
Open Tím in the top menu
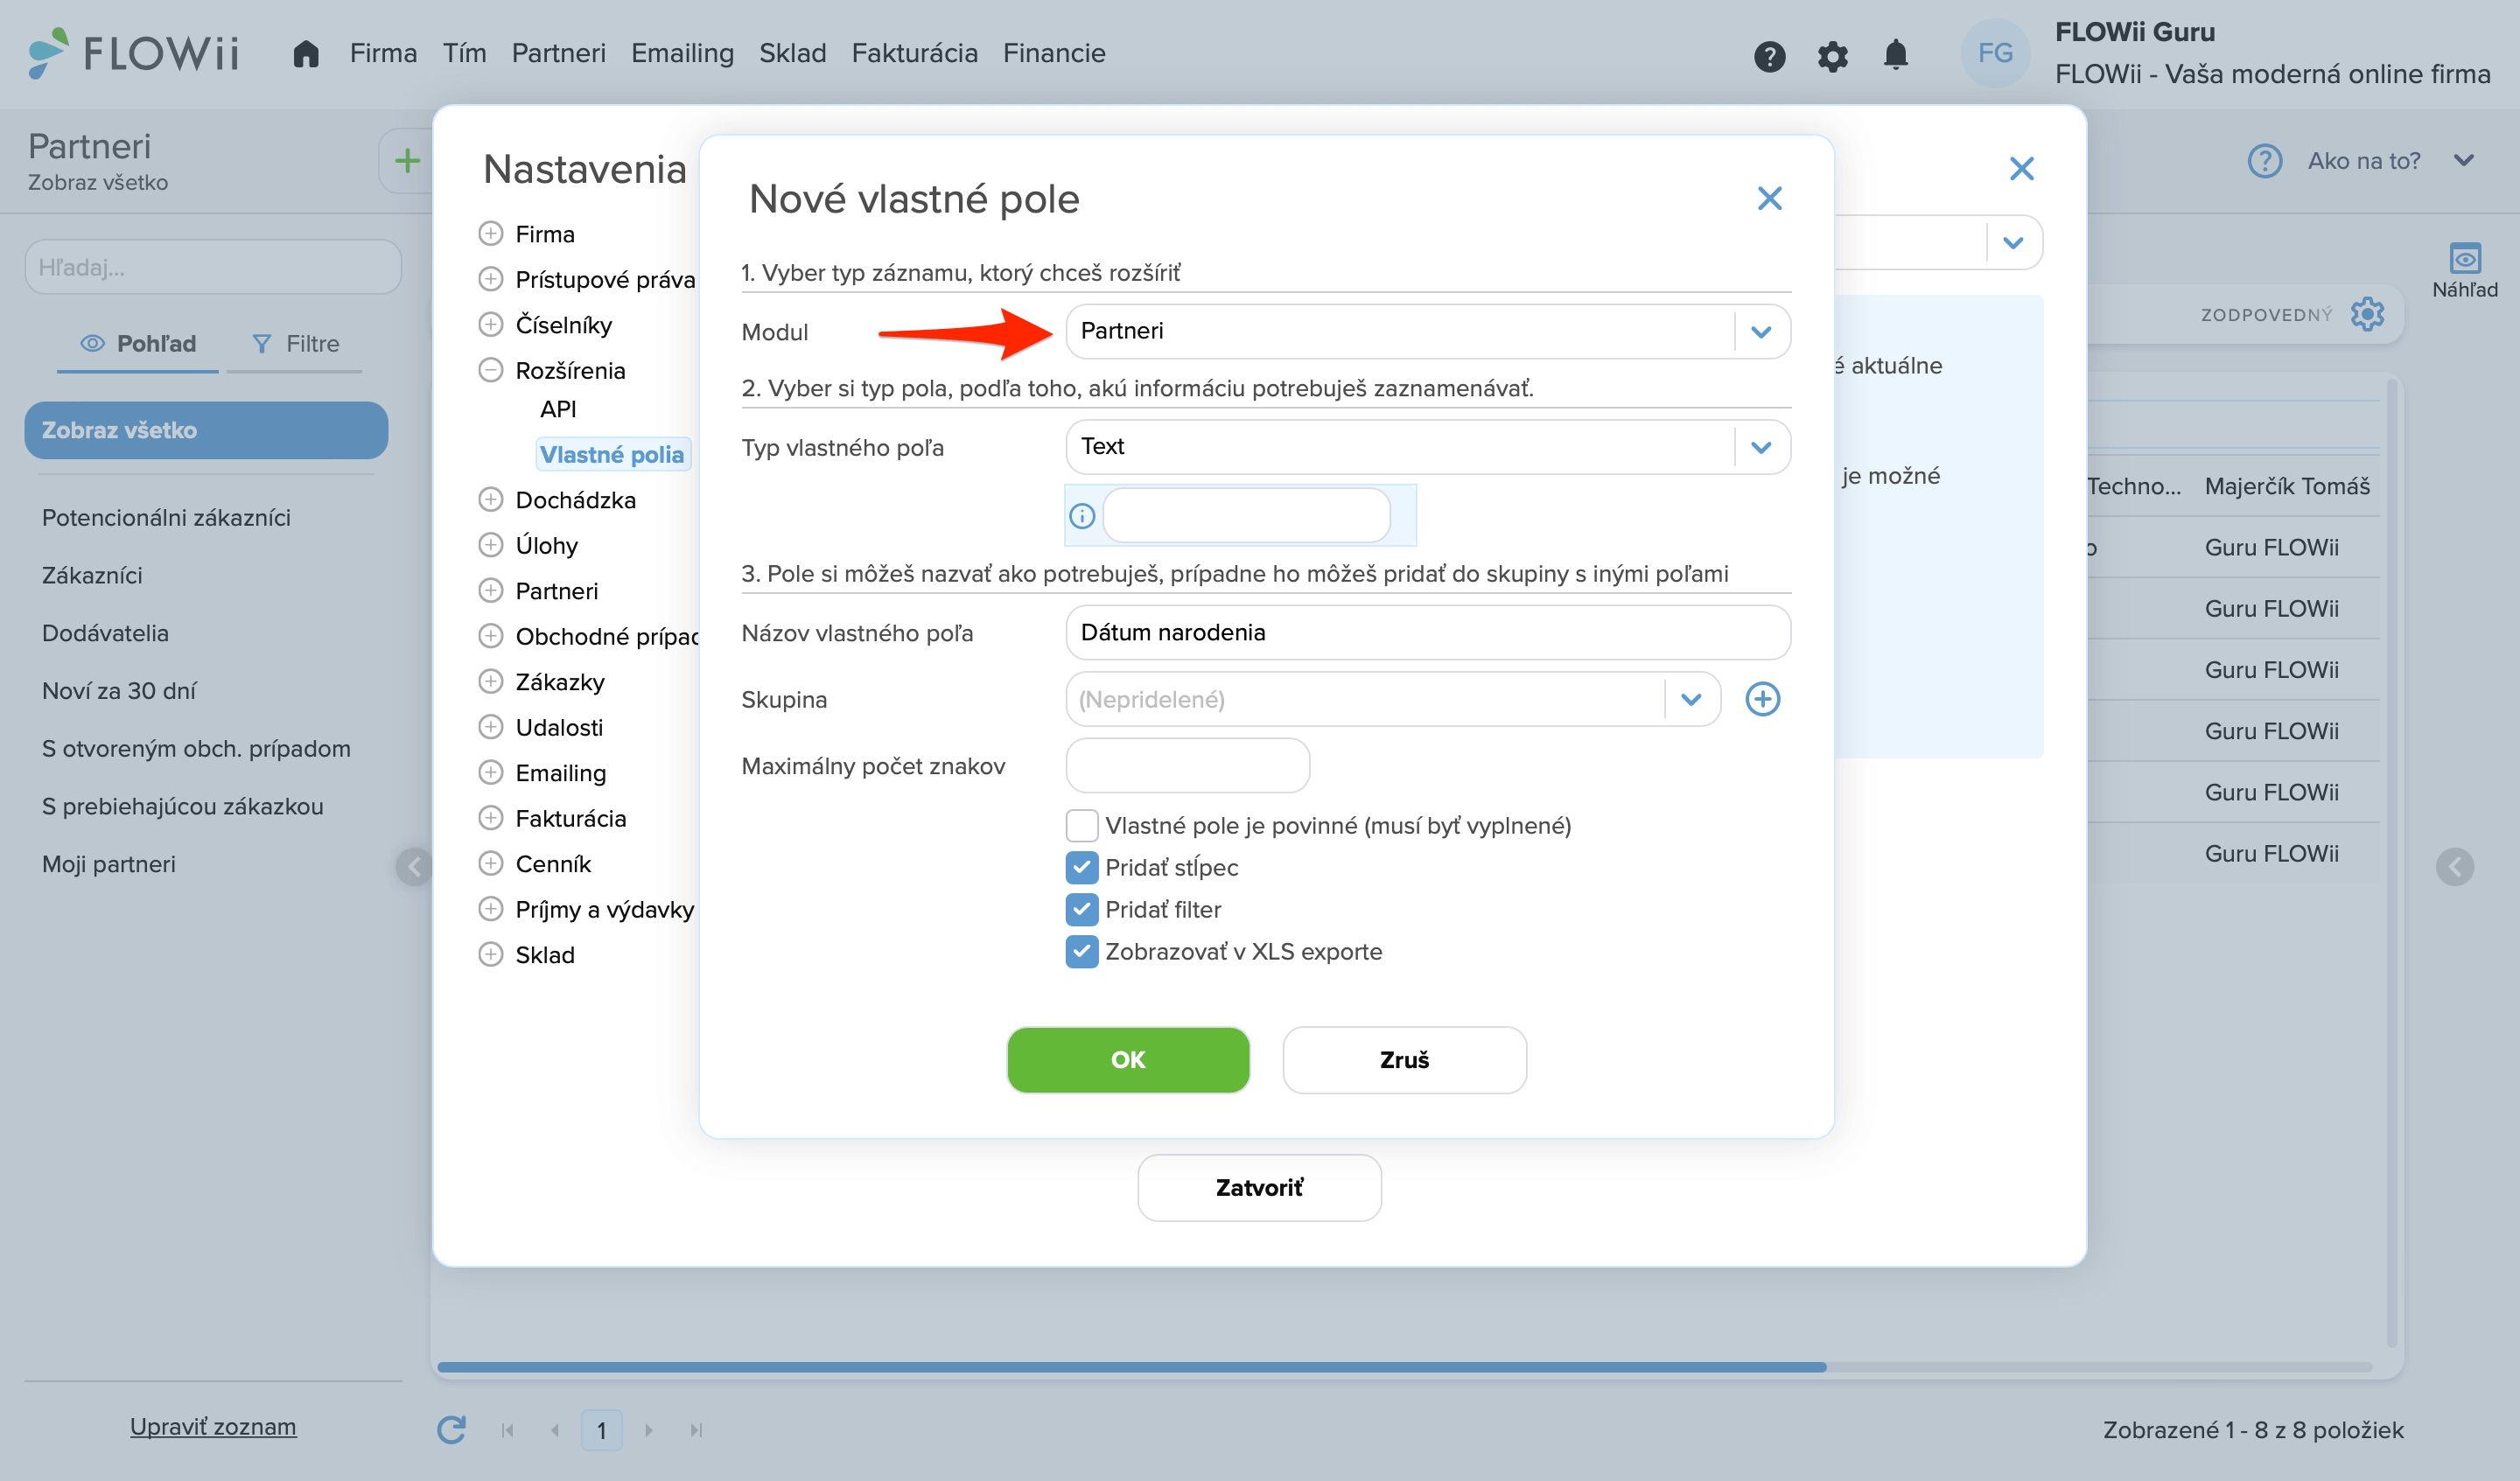coord(464,53)
